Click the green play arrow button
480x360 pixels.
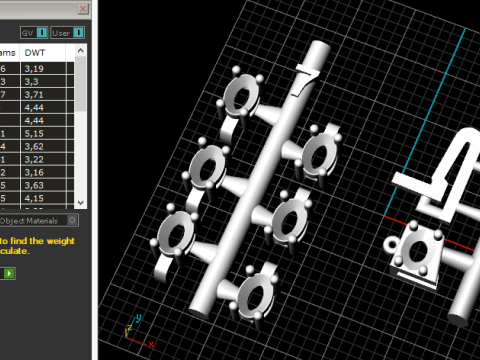pos(9,274)
